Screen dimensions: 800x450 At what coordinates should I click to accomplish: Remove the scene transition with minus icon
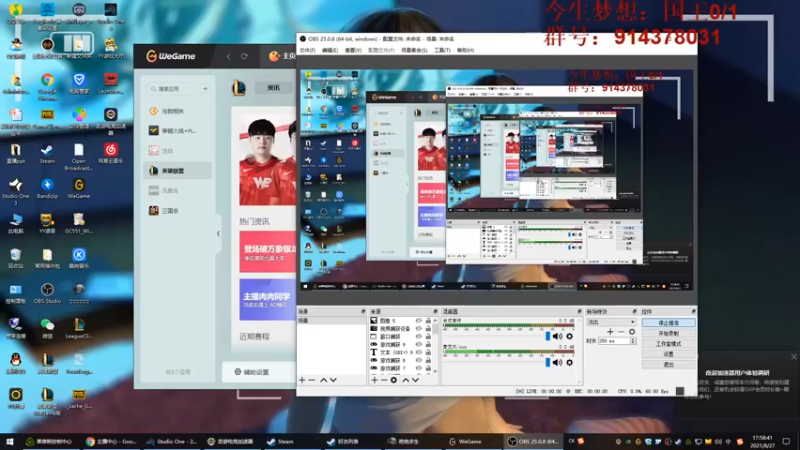tap(621, 332)
